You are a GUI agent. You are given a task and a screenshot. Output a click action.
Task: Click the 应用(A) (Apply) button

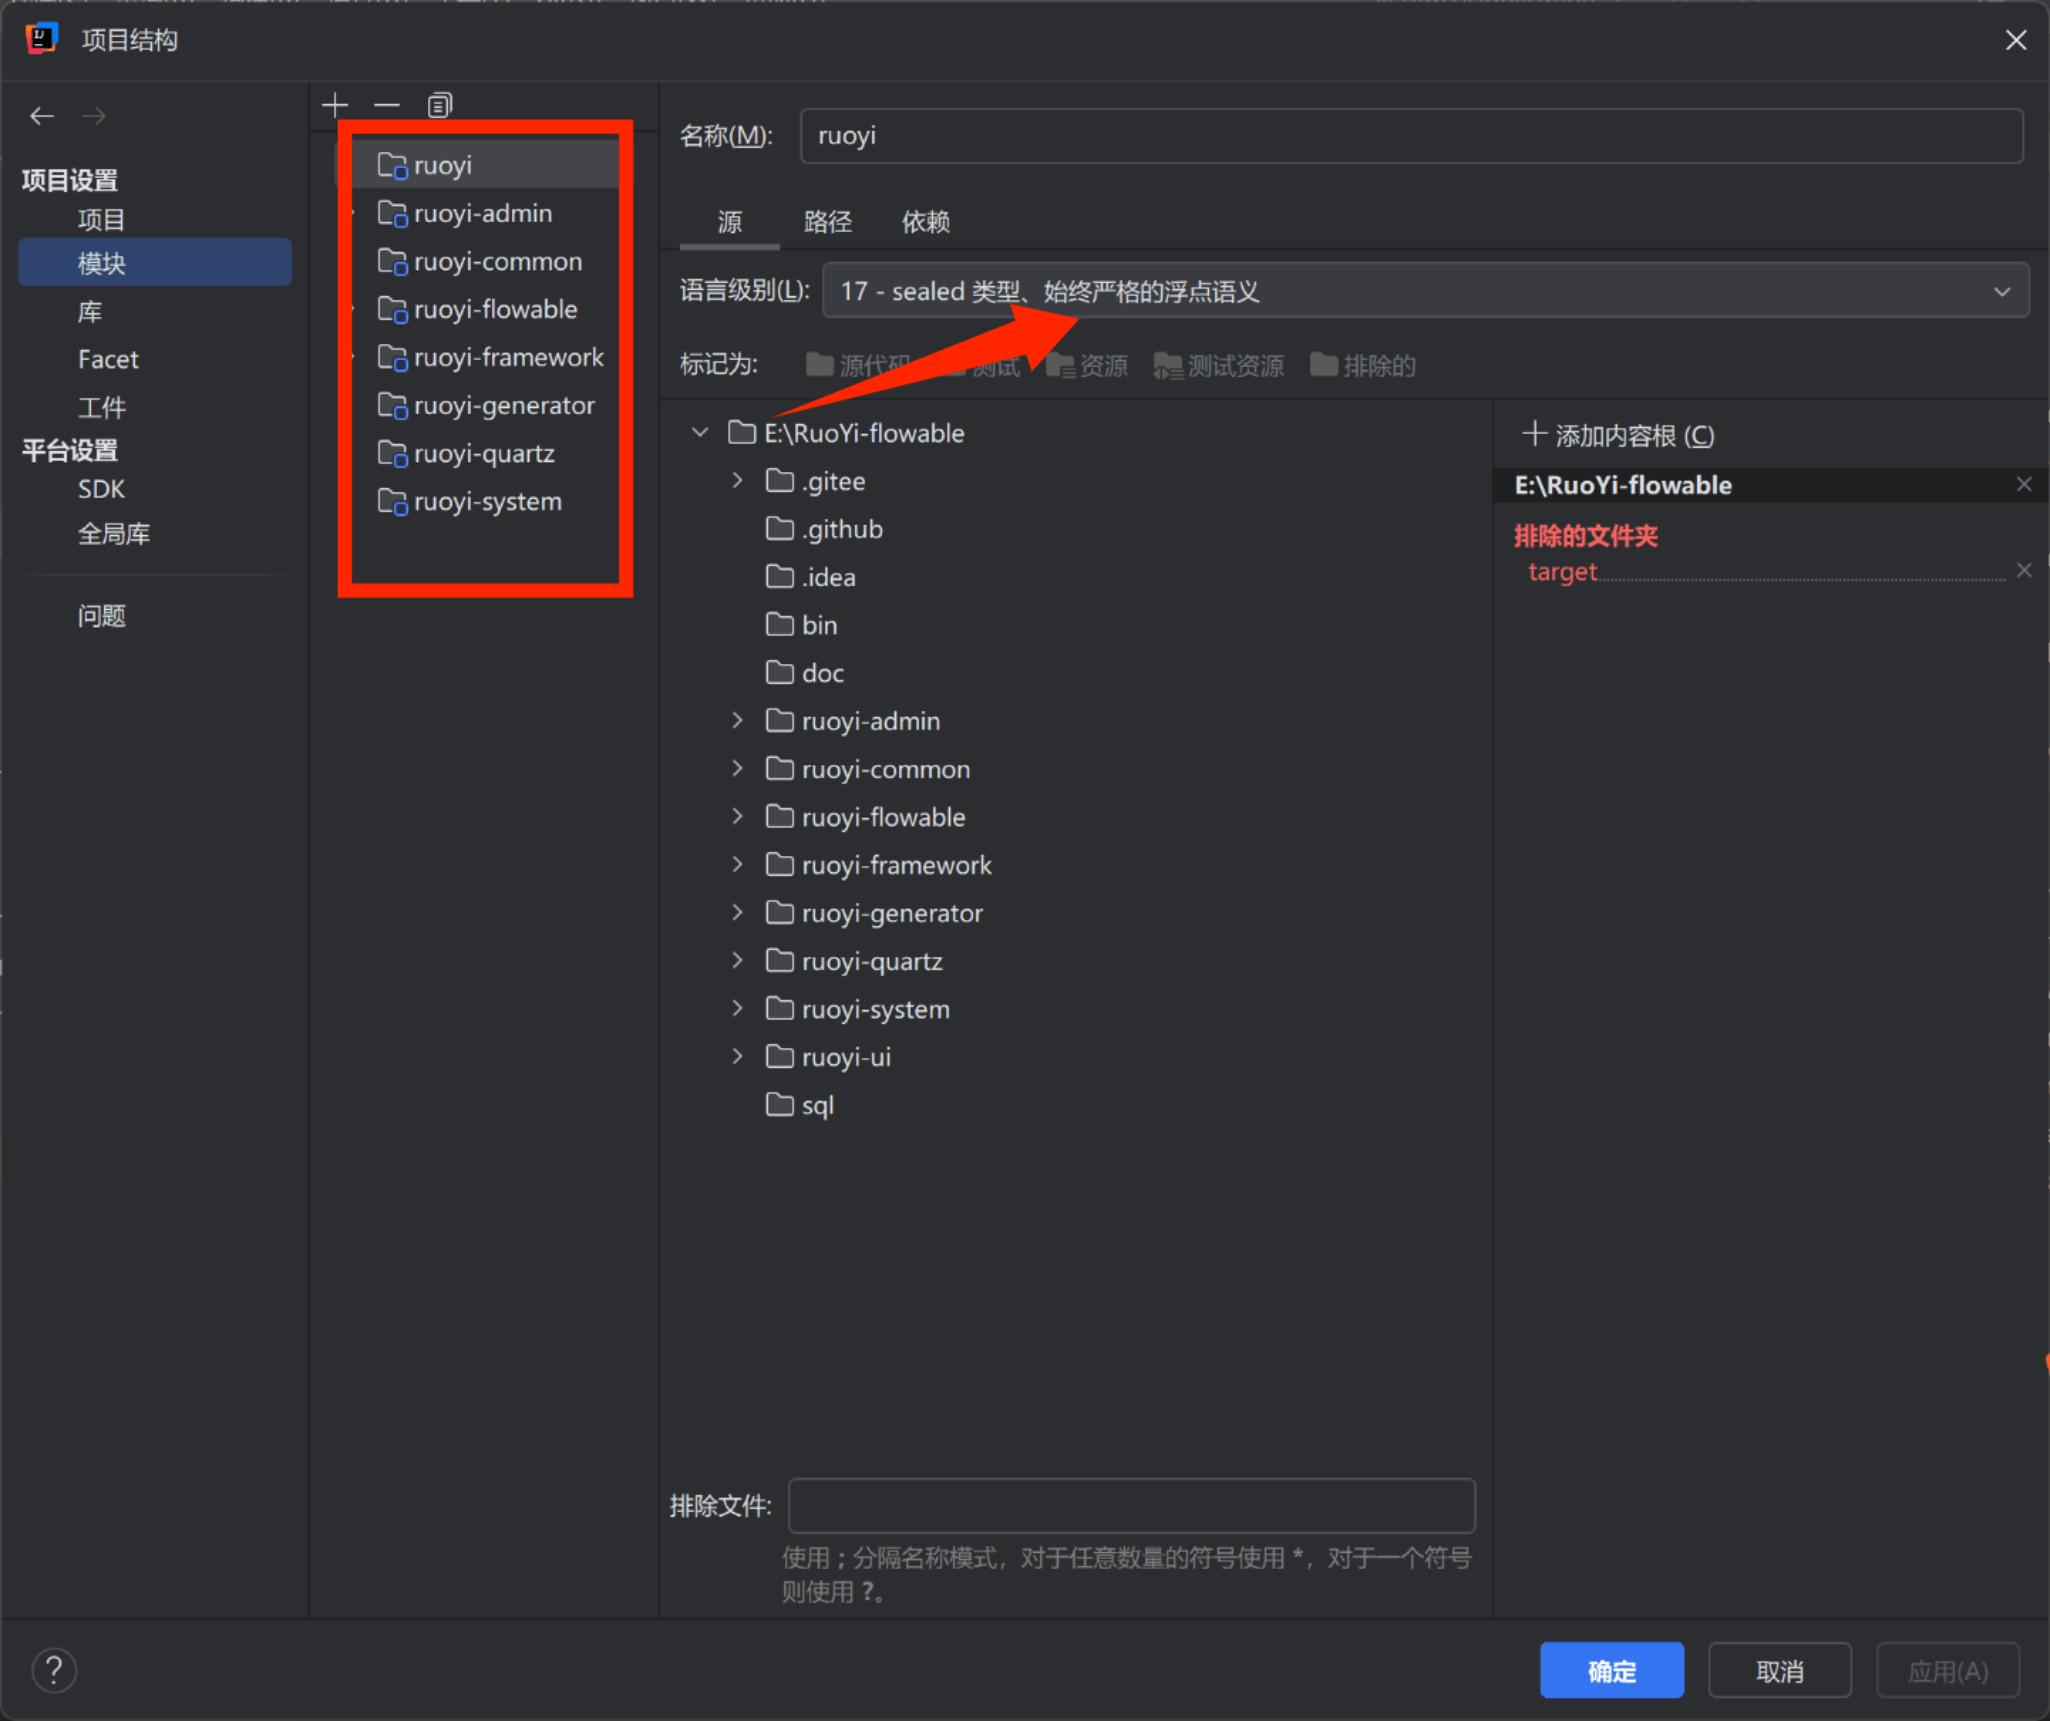click(1948, 1670)
